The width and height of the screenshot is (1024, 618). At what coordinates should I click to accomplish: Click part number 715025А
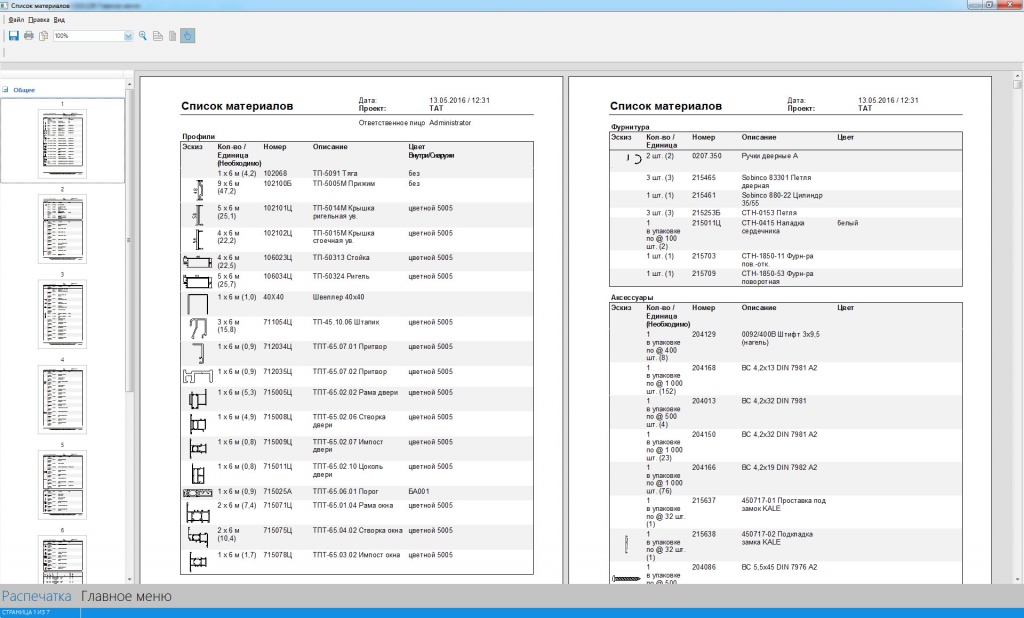click(278, 491)
